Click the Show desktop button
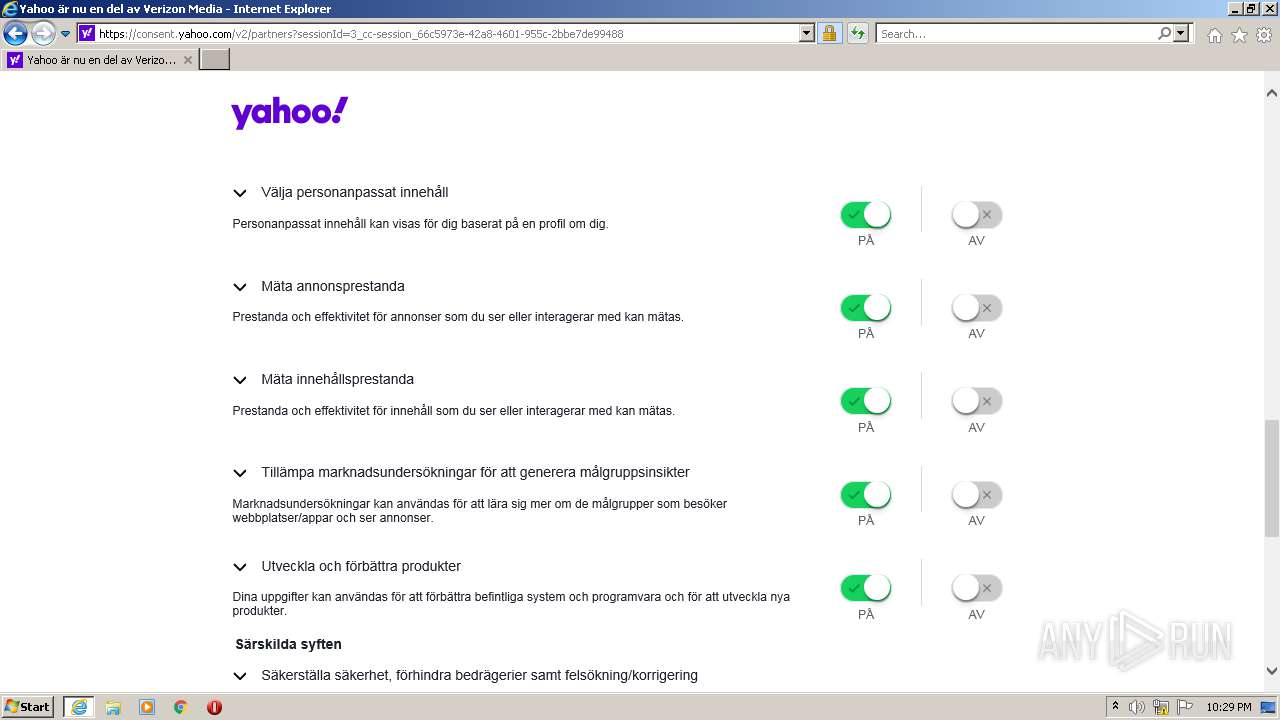 tap(1268, 707)
